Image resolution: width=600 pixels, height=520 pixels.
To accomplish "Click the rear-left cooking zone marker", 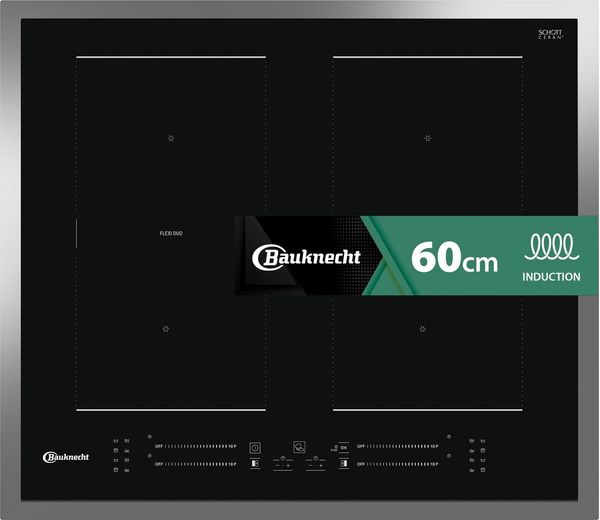I will point(171,138).
